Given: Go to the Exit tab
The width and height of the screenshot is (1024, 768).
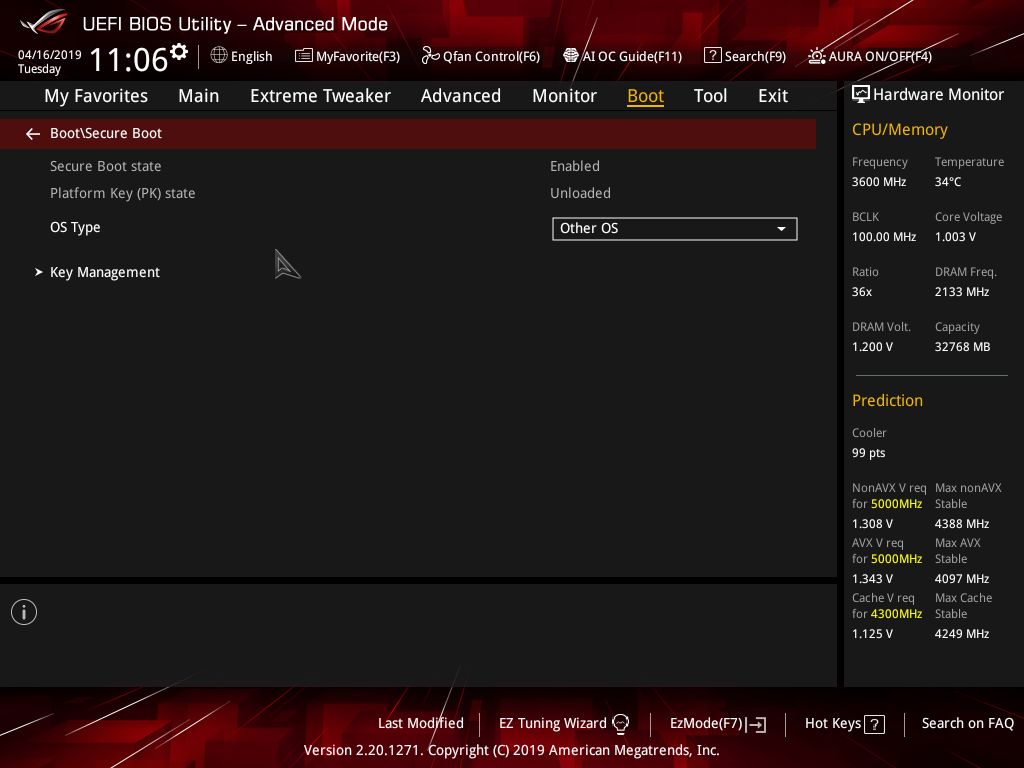Looking at the screenshot, I should pos(773,96).
